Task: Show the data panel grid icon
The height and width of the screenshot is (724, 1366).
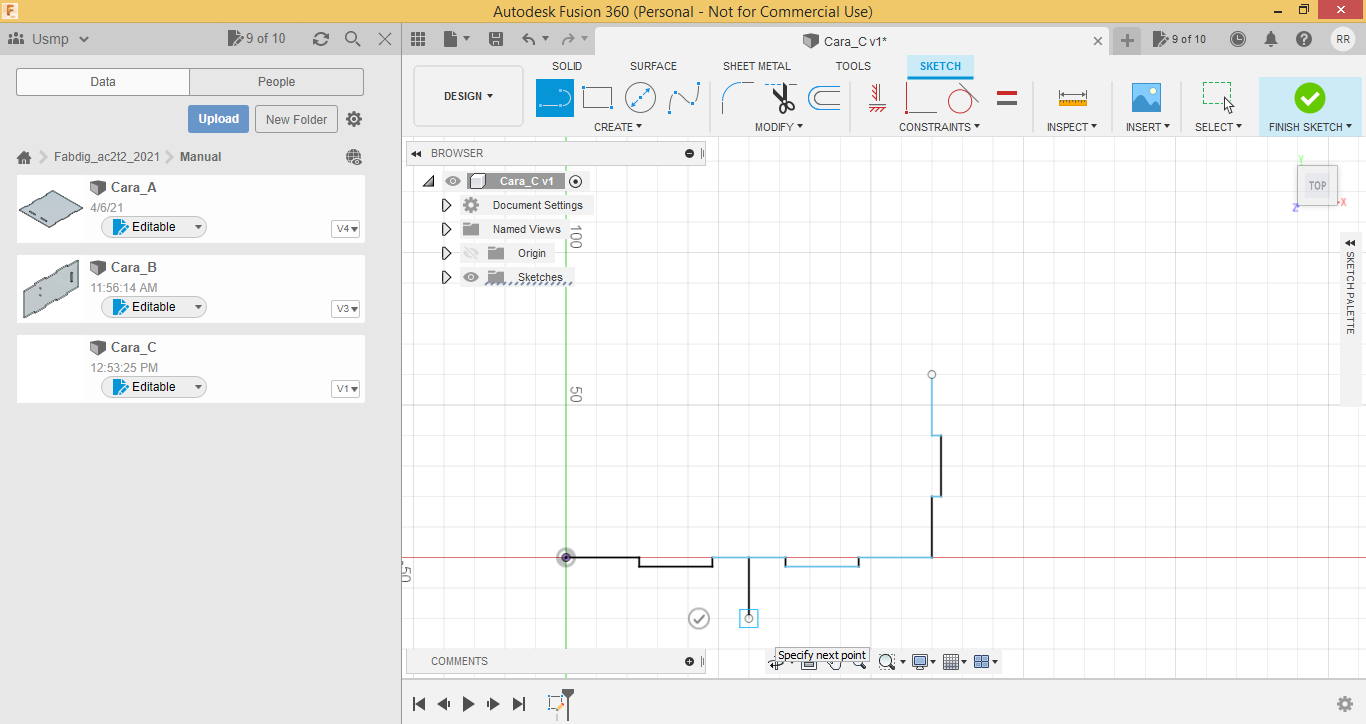Action: pyautogui.click(x=418, y=39)
